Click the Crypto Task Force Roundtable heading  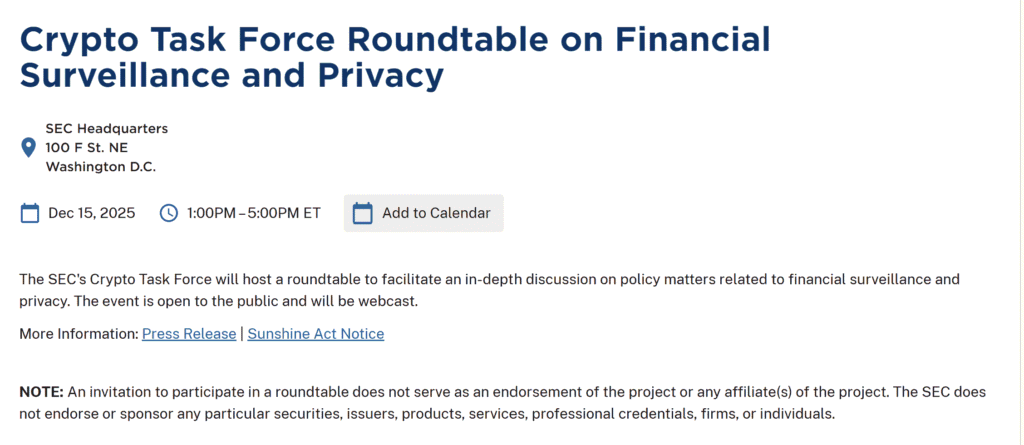coord(394,39)
